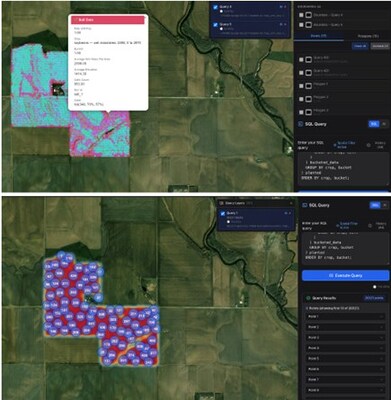Screen dimensions: 391x400
Task: Expand the Row 7 result
Action: [x=345, y=380]
